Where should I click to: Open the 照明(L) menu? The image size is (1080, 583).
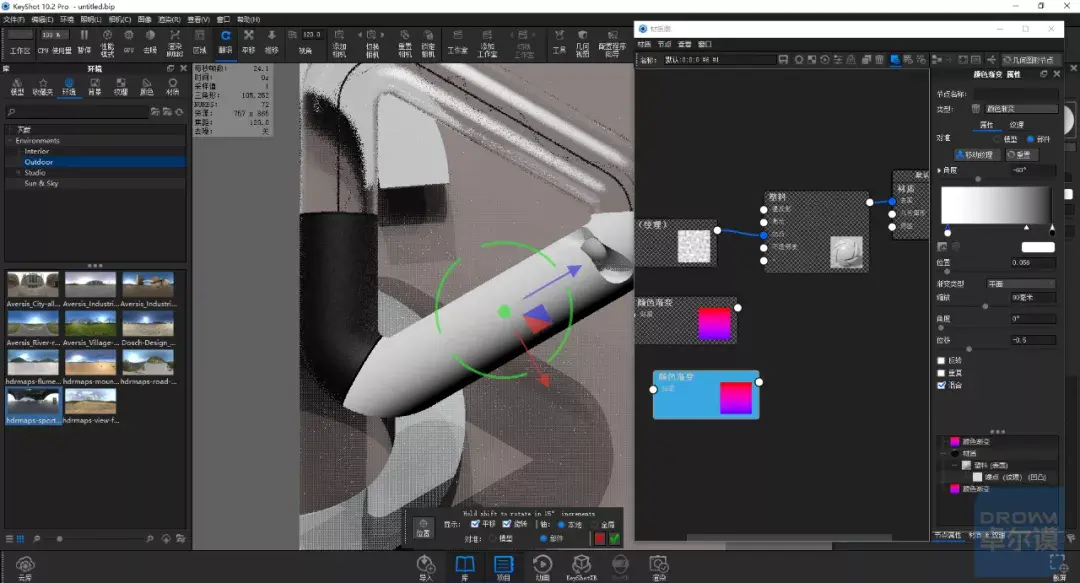click(90, 19)
